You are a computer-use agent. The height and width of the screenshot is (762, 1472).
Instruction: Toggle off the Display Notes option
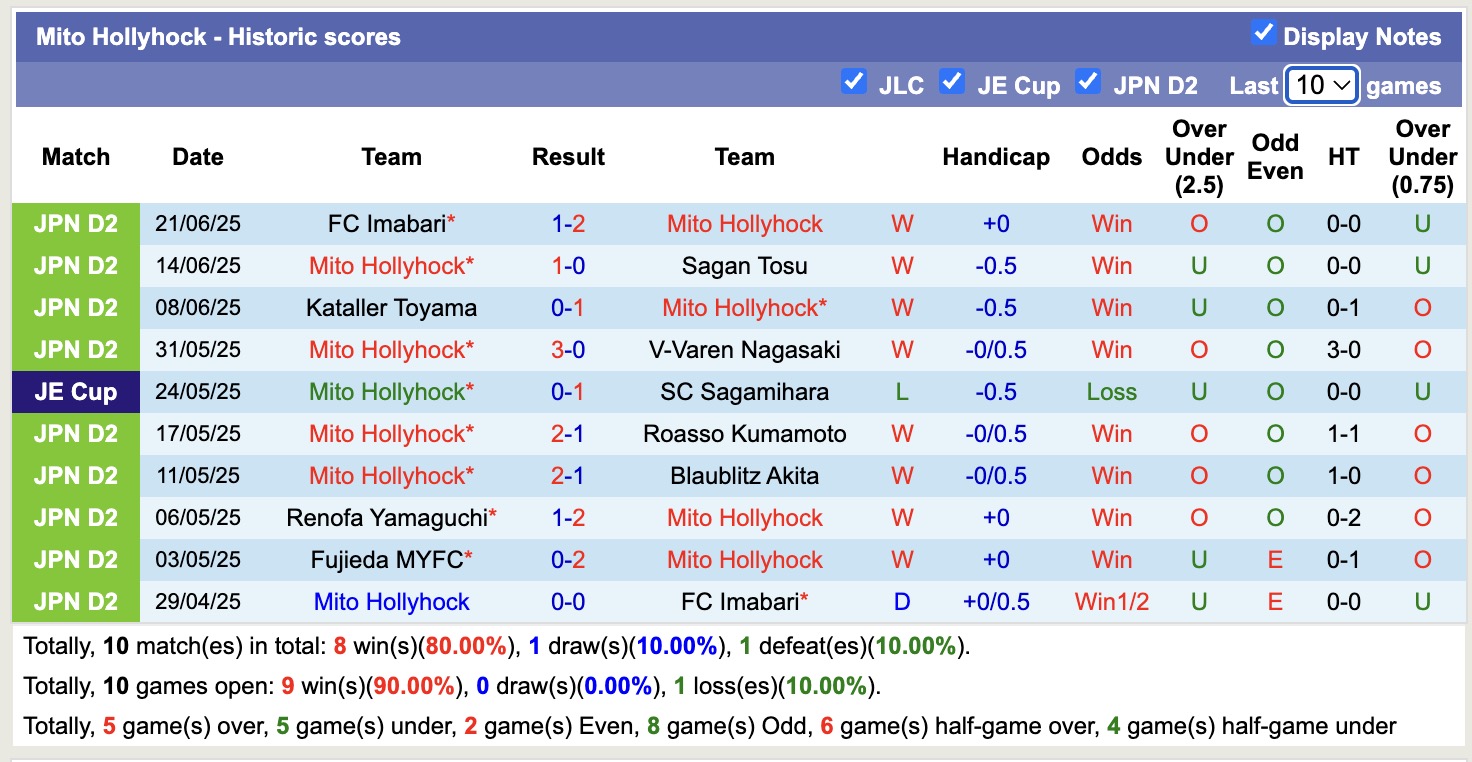[1262, 34]
